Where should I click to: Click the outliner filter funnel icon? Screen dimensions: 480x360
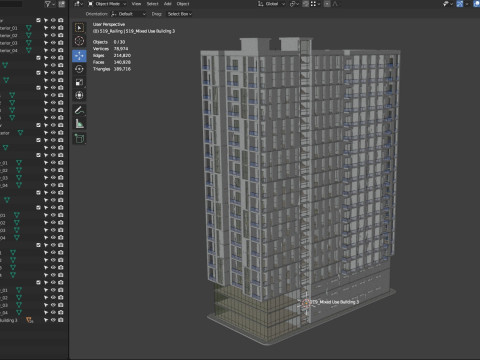pyautogui.click(x=48, y=4)
